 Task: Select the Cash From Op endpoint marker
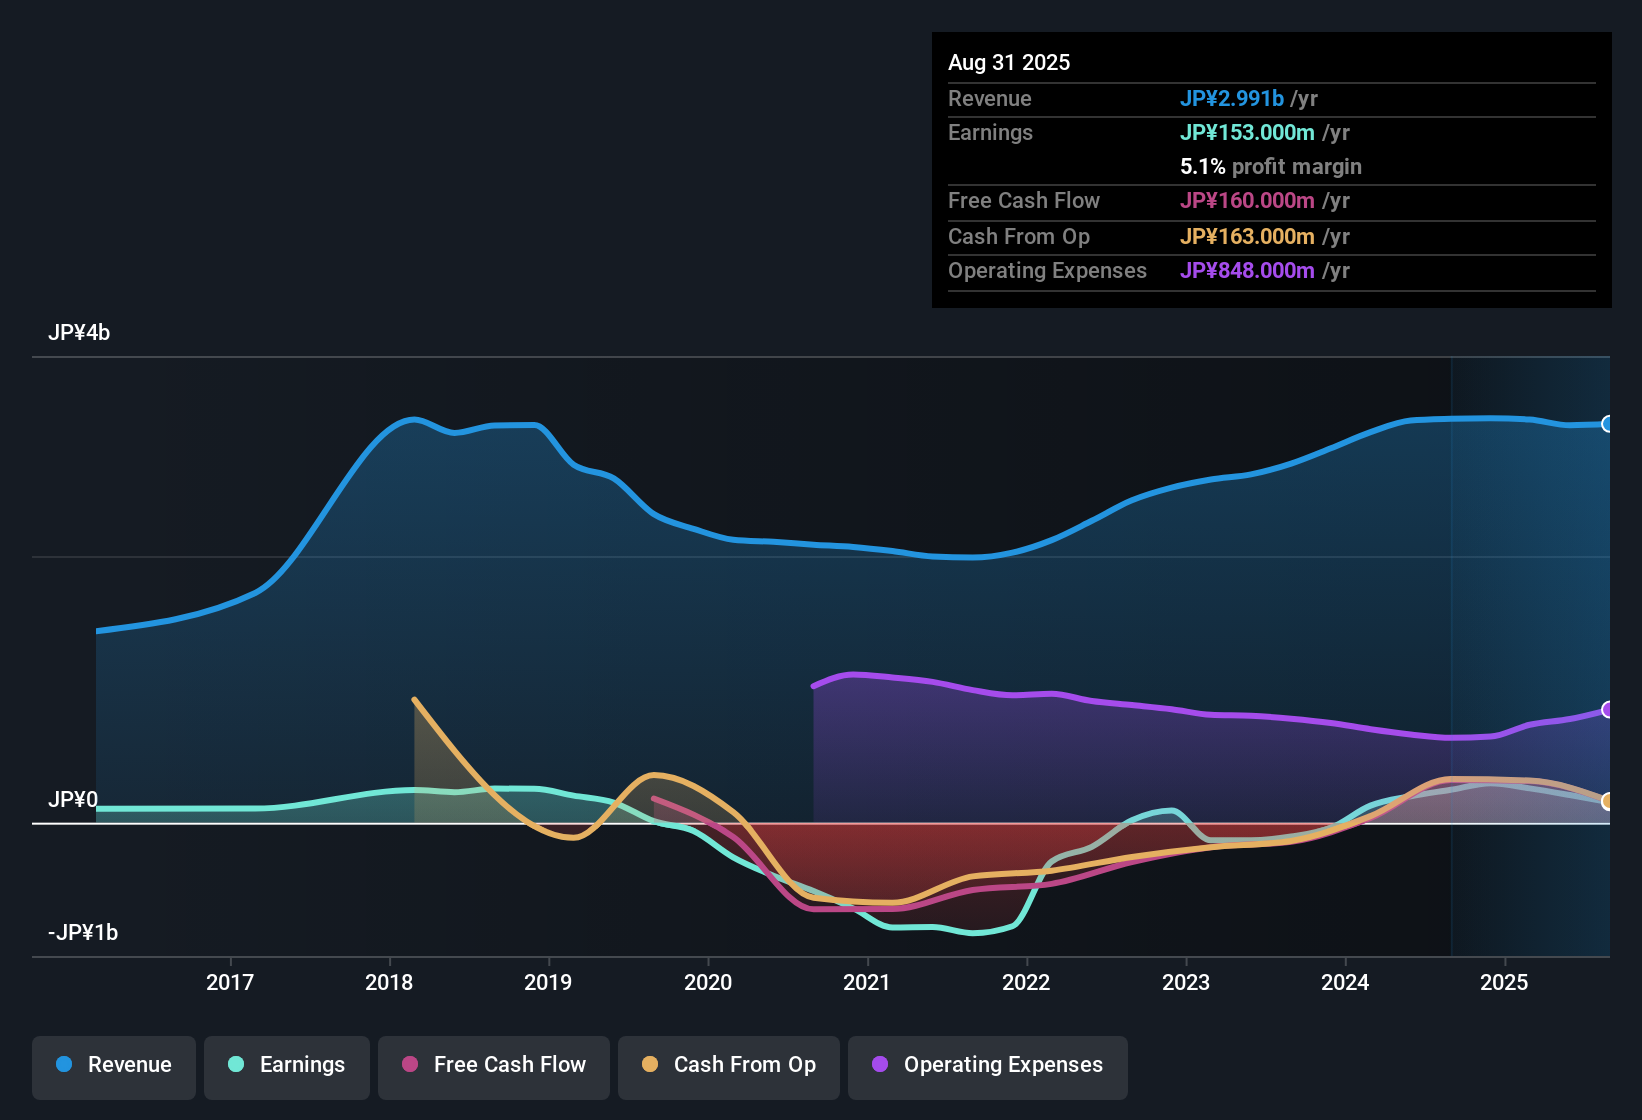click(1608, 803)
